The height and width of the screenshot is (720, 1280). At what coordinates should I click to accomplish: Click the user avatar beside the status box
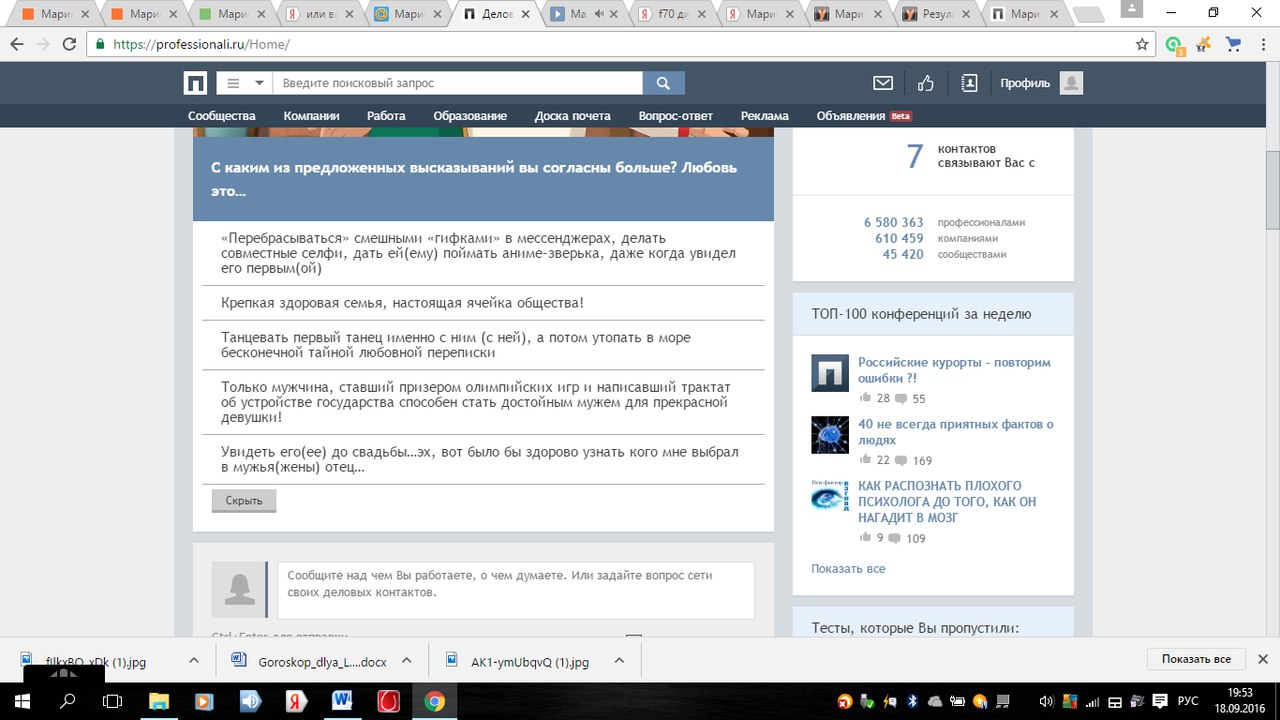tap(239, 590)
